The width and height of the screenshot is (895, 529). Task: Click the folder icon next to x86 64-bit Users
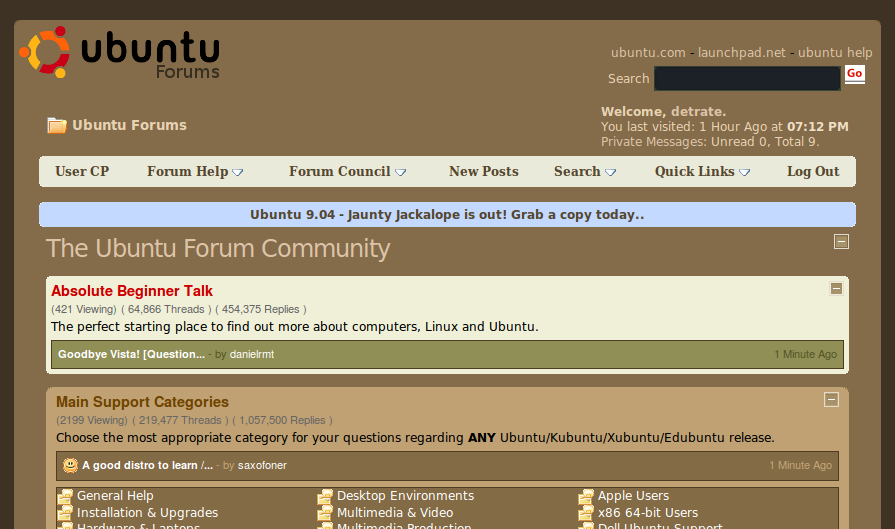coord(586,513)
